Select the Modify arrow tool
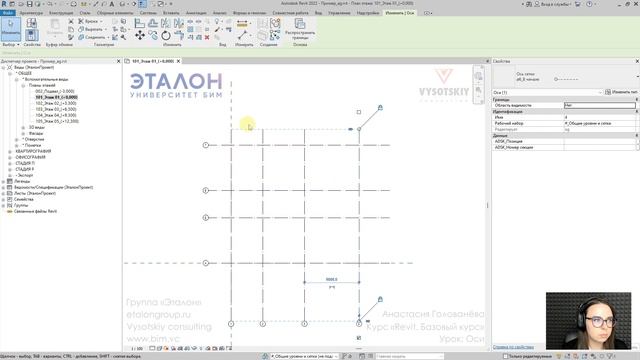 [x=11, y=29]
